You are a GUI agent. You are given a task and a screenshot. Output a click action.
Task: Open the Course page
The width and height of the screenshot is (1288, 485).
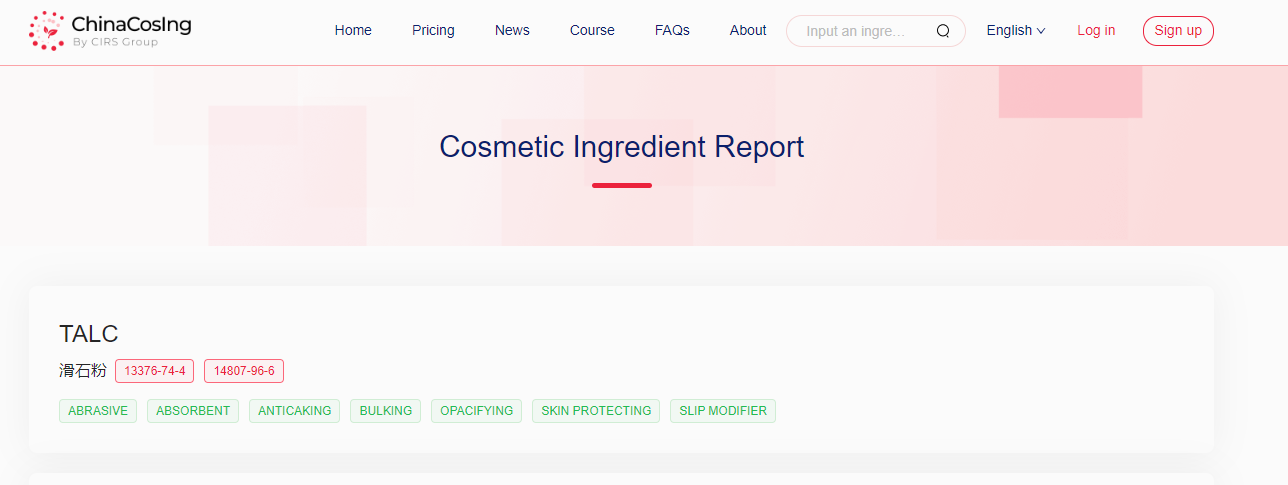pyautogui.click(x=592, y=31)
